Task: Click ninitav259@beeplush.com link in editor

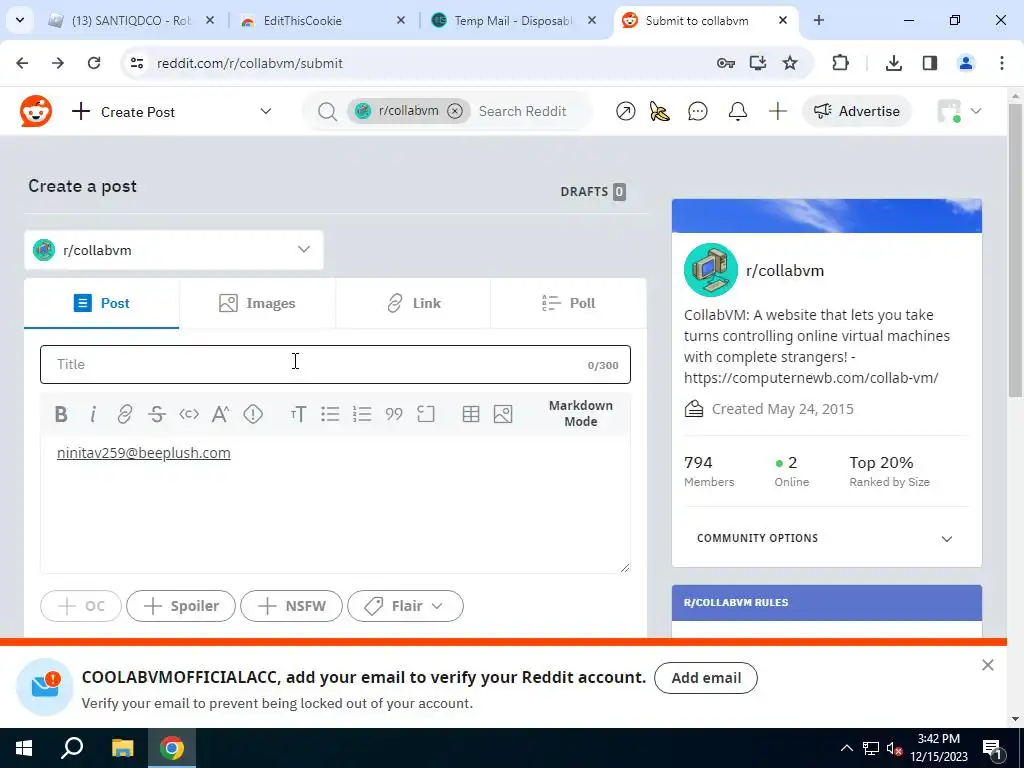Action: pos(144,453)
